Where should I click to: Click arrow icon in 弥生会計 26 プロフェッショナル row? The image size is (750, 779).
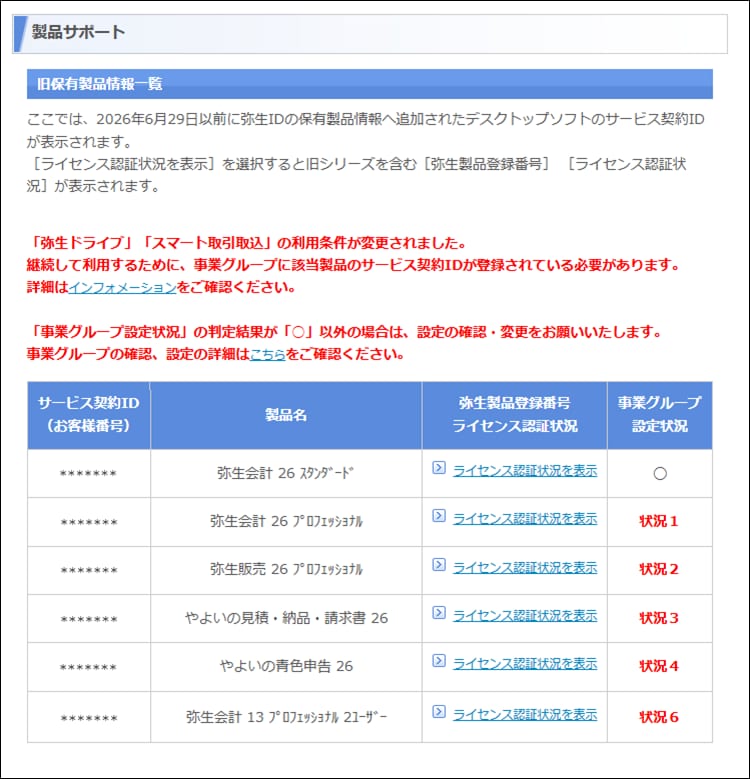pos(439,516)
